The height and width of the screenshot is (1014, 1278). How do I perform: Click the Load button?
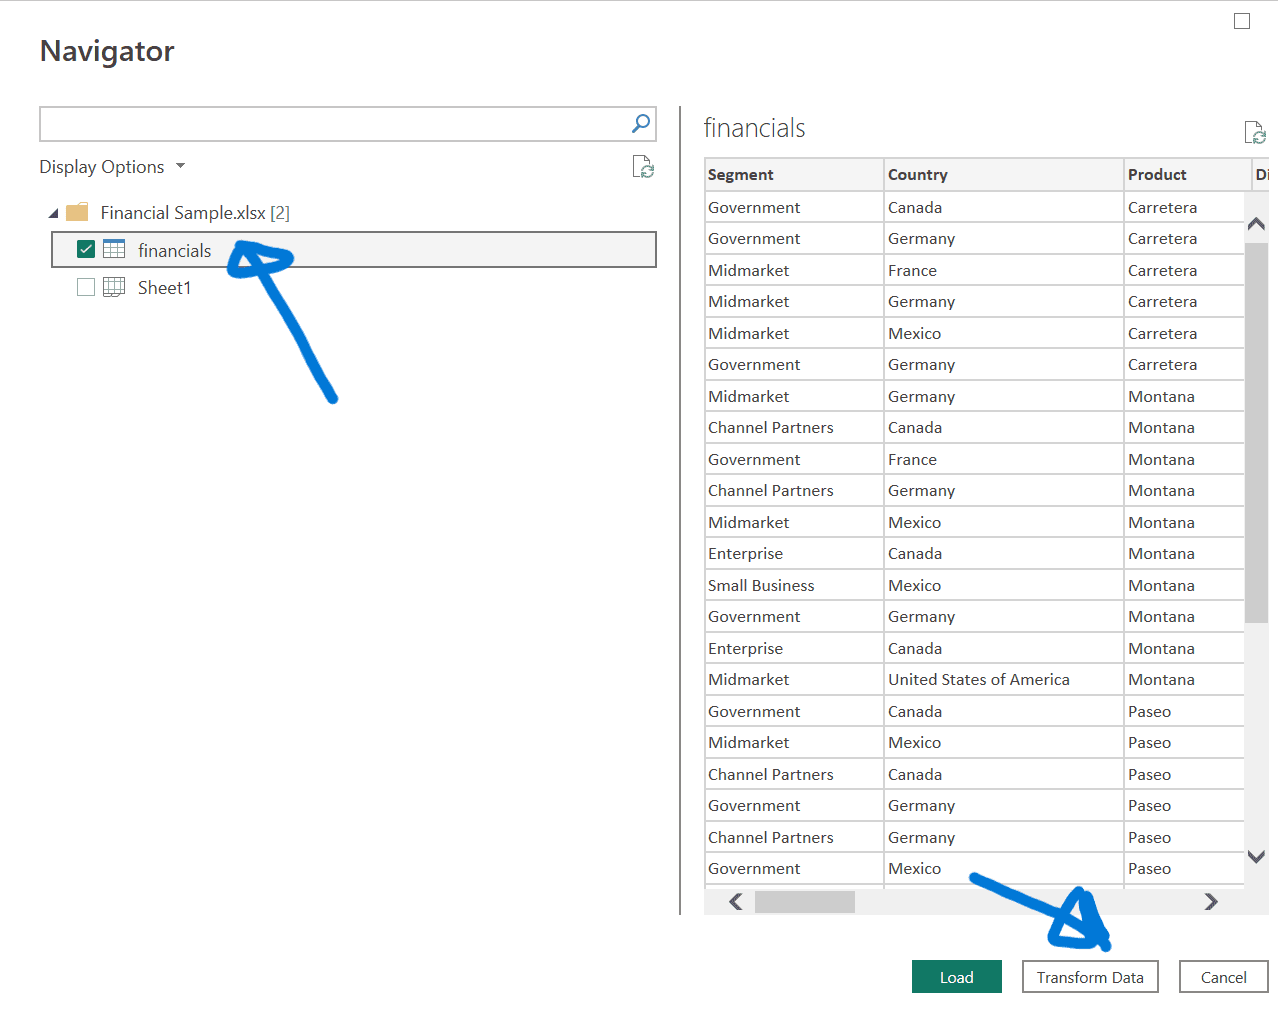(956, 977)
